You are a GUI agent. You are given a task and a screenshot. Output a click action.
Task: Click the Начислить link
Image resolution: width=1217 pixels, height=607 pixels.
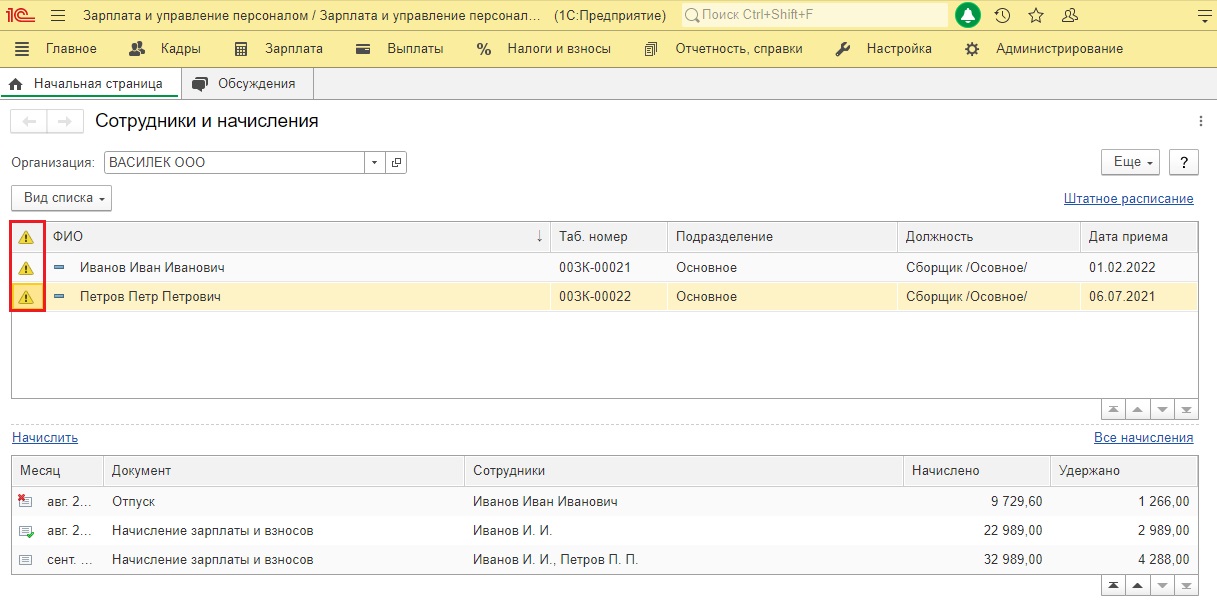point(45,437)
